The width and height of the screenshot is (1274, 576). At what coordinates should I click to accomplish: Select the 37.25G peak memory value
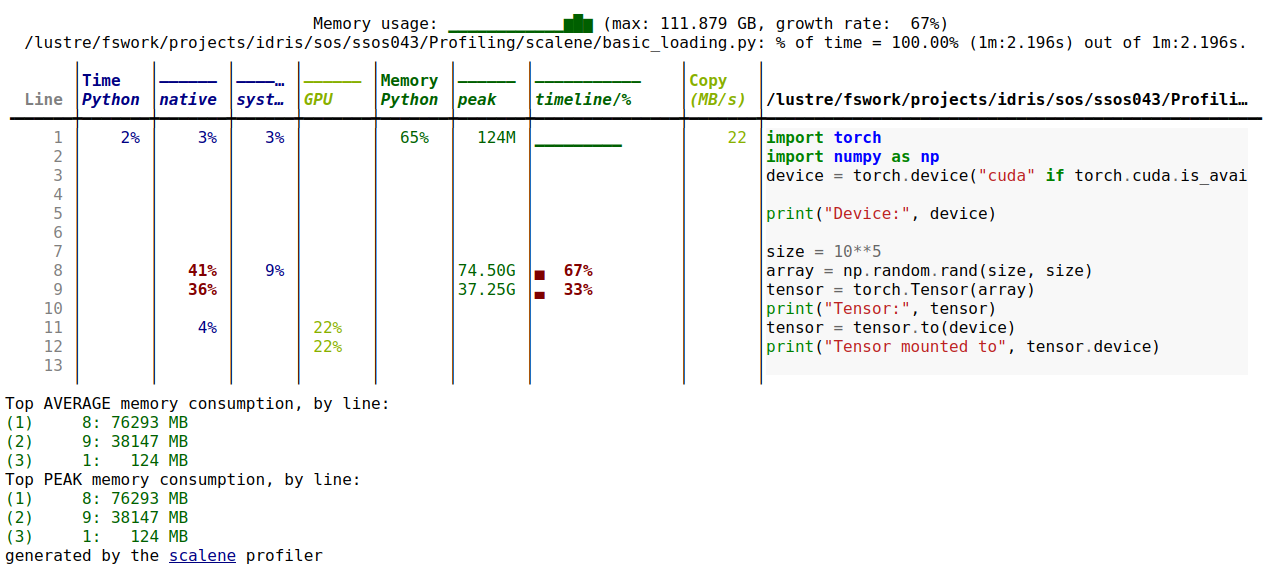click(486, 289)
